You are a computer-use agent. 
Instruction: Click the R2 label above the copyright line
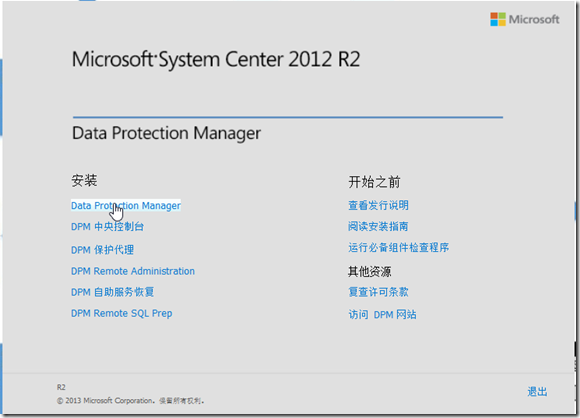[61, 387]
